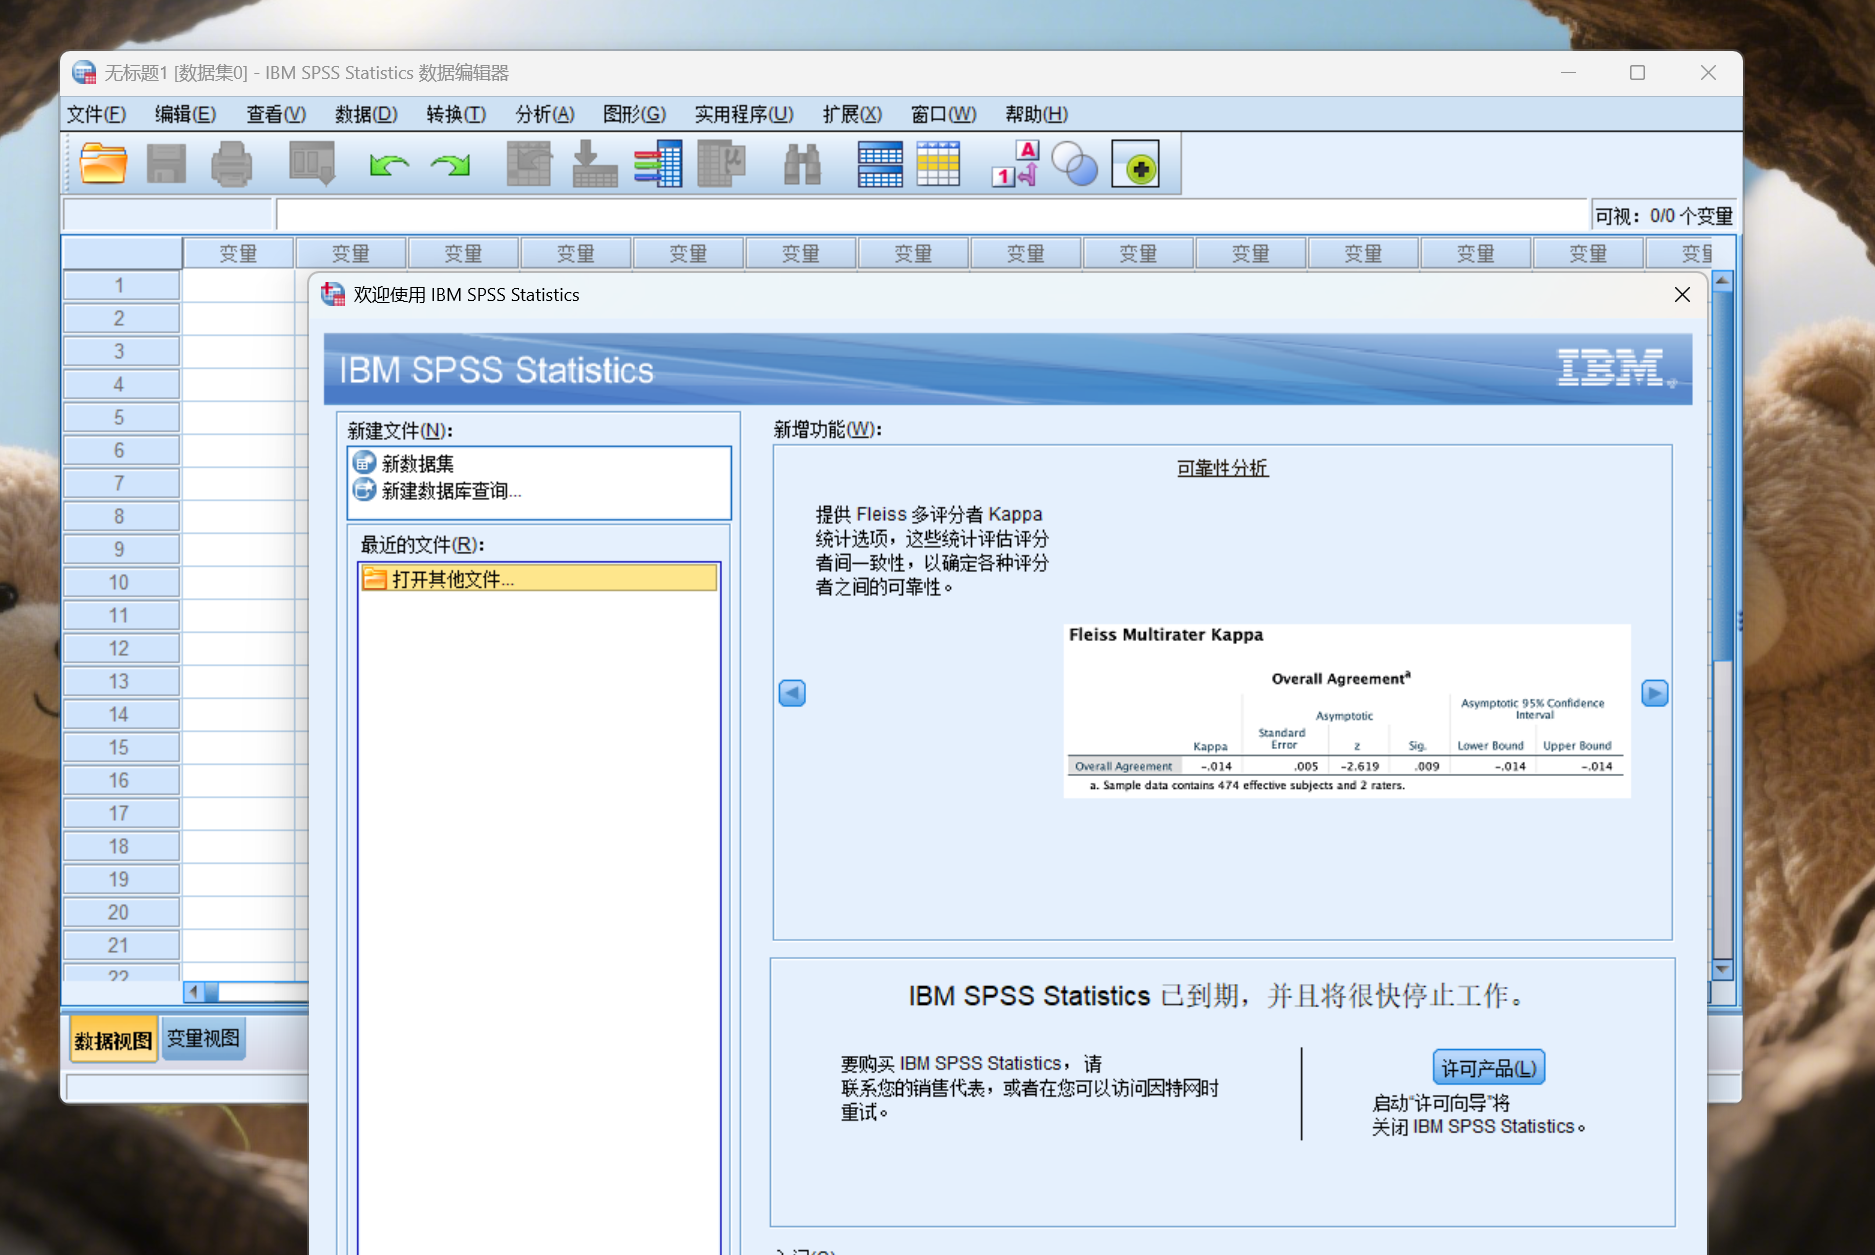
Task: Open the 分析(A) menu
Action: click(545, 114)
